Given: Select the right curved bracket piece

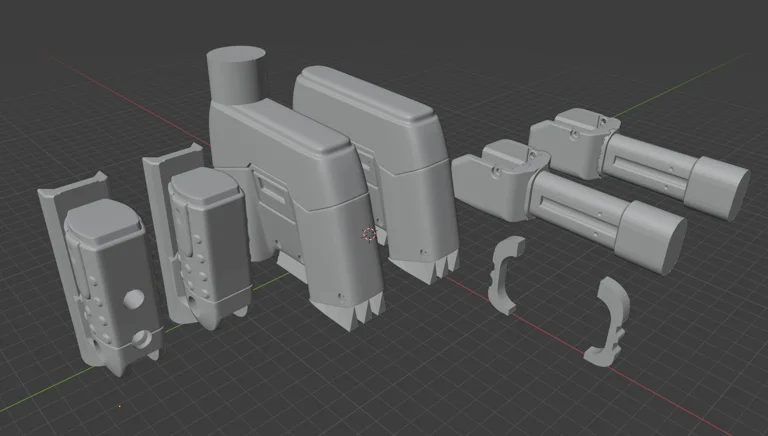Looking at the screenshot, I should pyautogui.click(x=608, y=322).
